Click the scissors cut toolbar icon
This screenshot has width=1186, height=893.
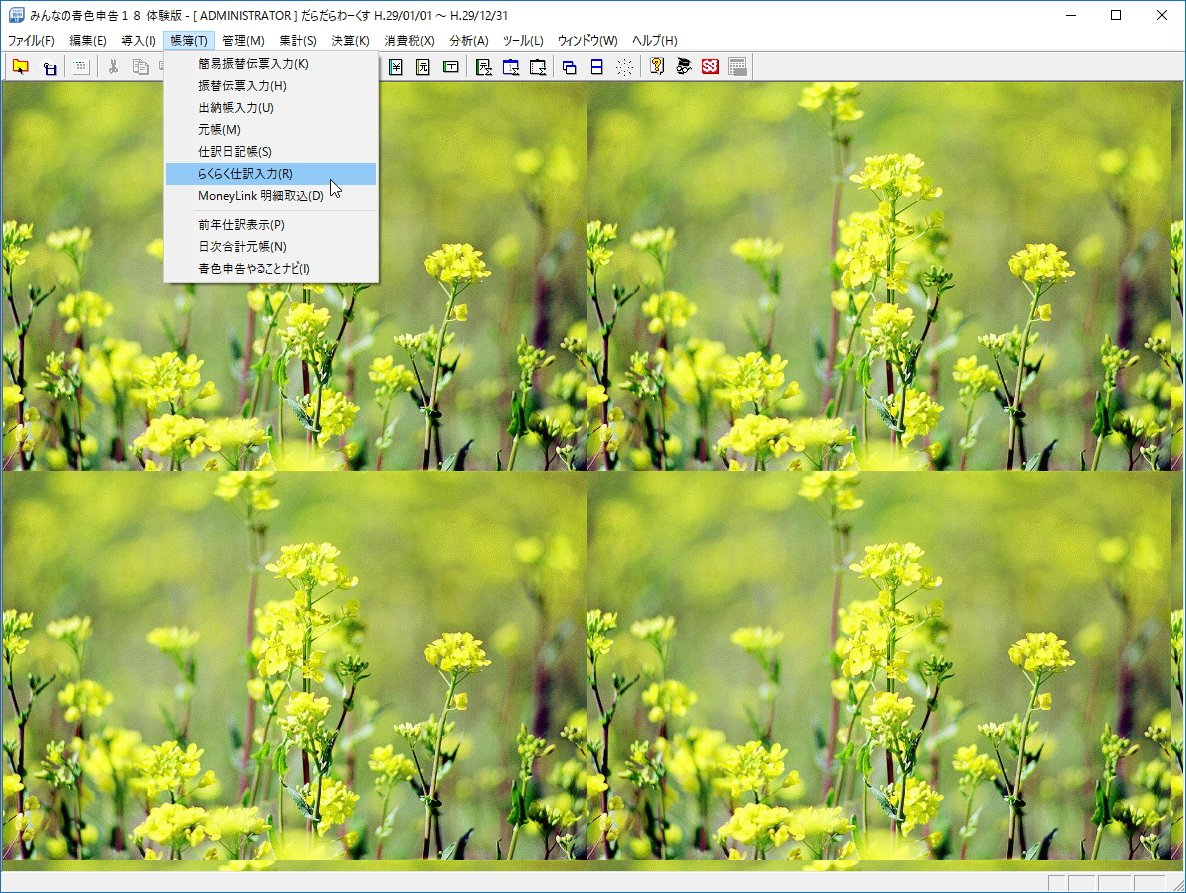[x=113, y=67]
